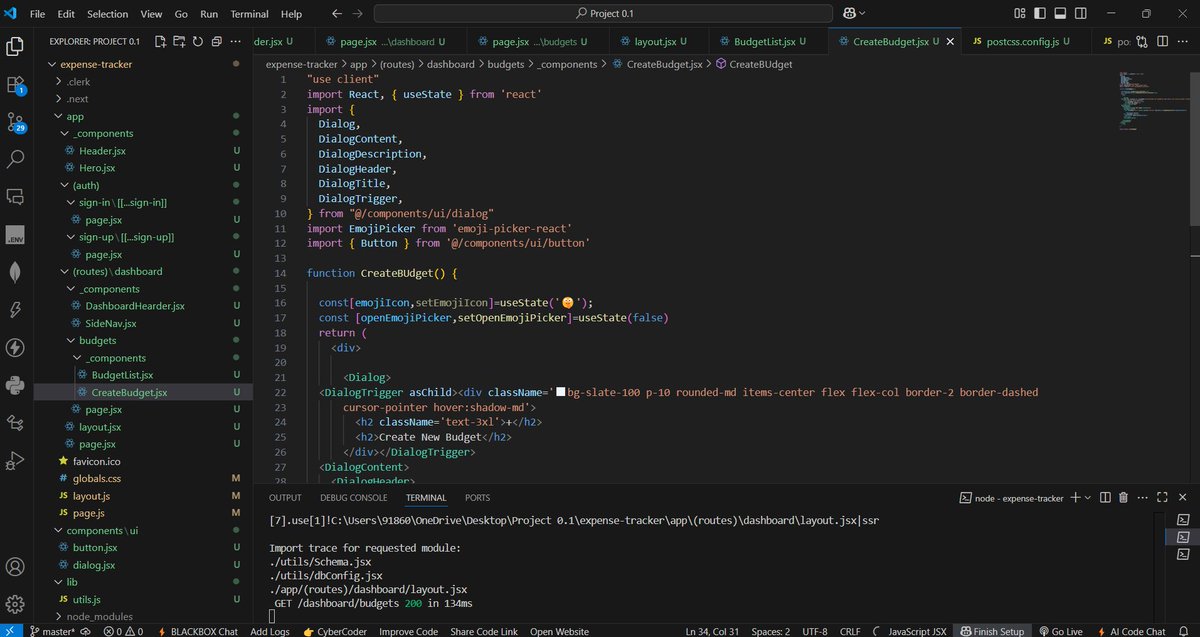Collapse the (auth) folder
This screenshot has width=1200, height=637.
pyautogui.click(x=65, y=185)
